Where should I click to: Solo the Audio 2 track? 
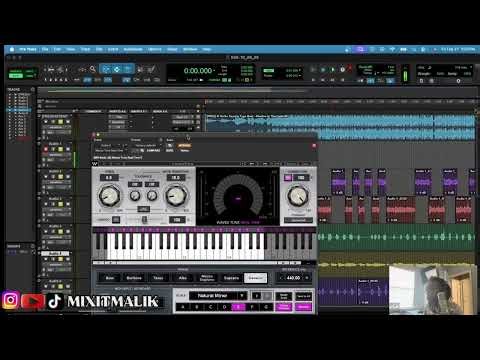click(x=60, y=176)
